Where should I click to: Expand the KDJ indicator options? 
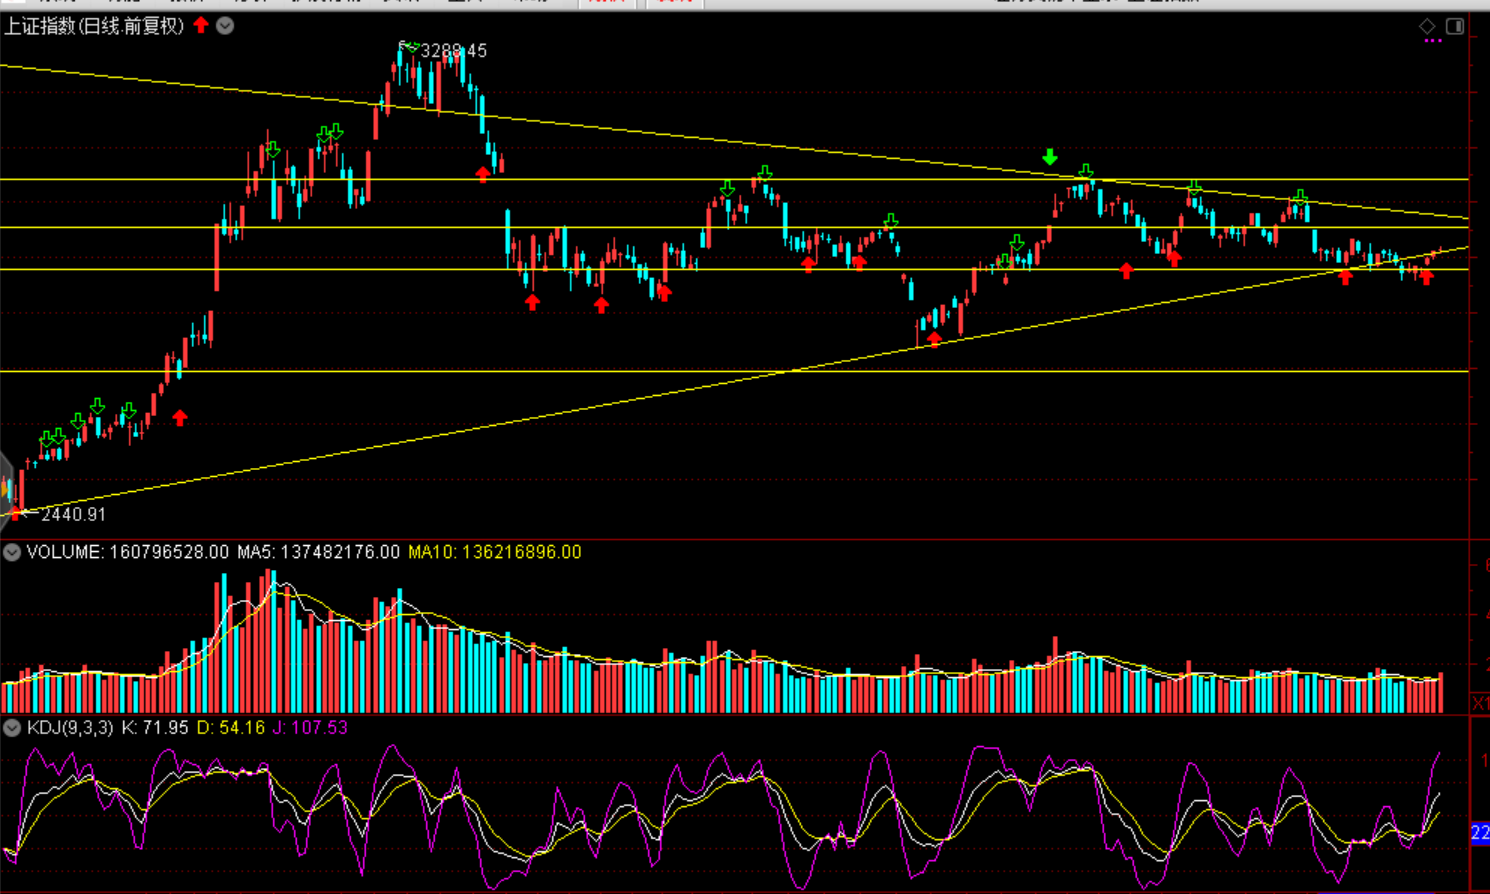[x=12, y=728]
